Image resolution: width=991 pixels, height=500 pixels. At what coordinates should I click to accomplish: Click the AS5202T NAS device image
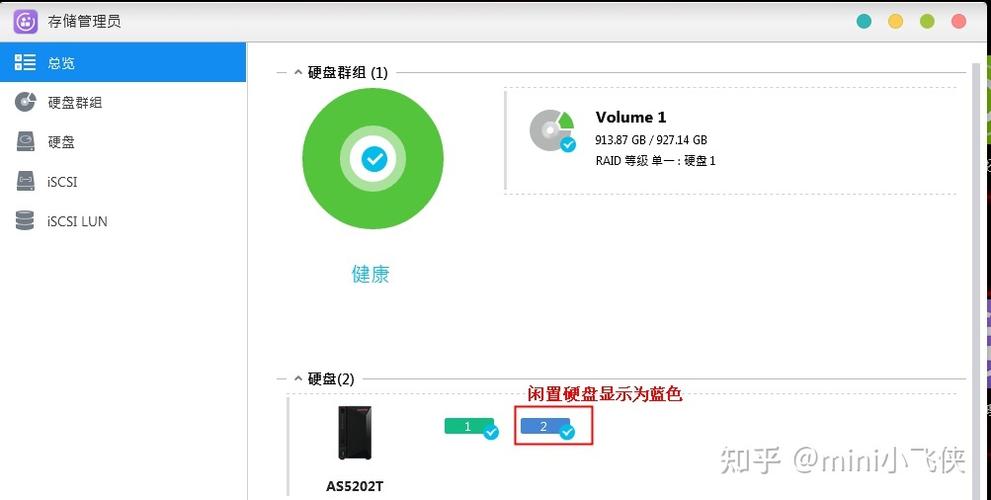(x=355, y=433)
